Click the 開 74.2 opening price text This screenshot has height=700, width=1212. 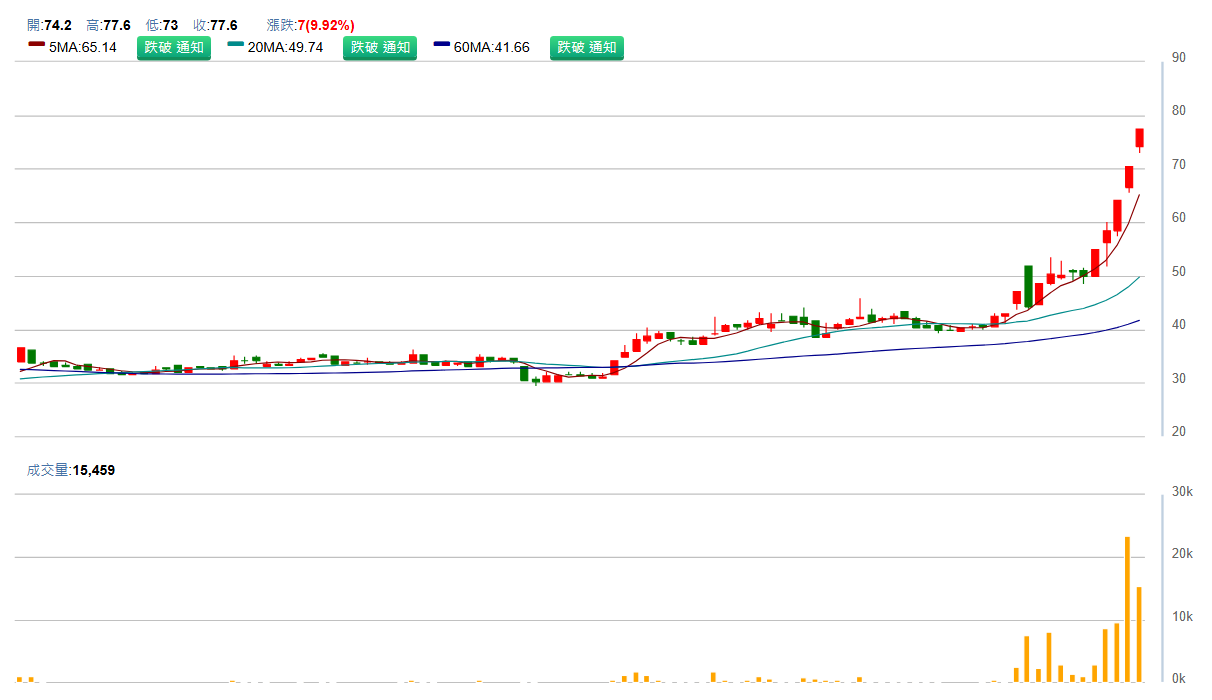(x=49, y=25)
